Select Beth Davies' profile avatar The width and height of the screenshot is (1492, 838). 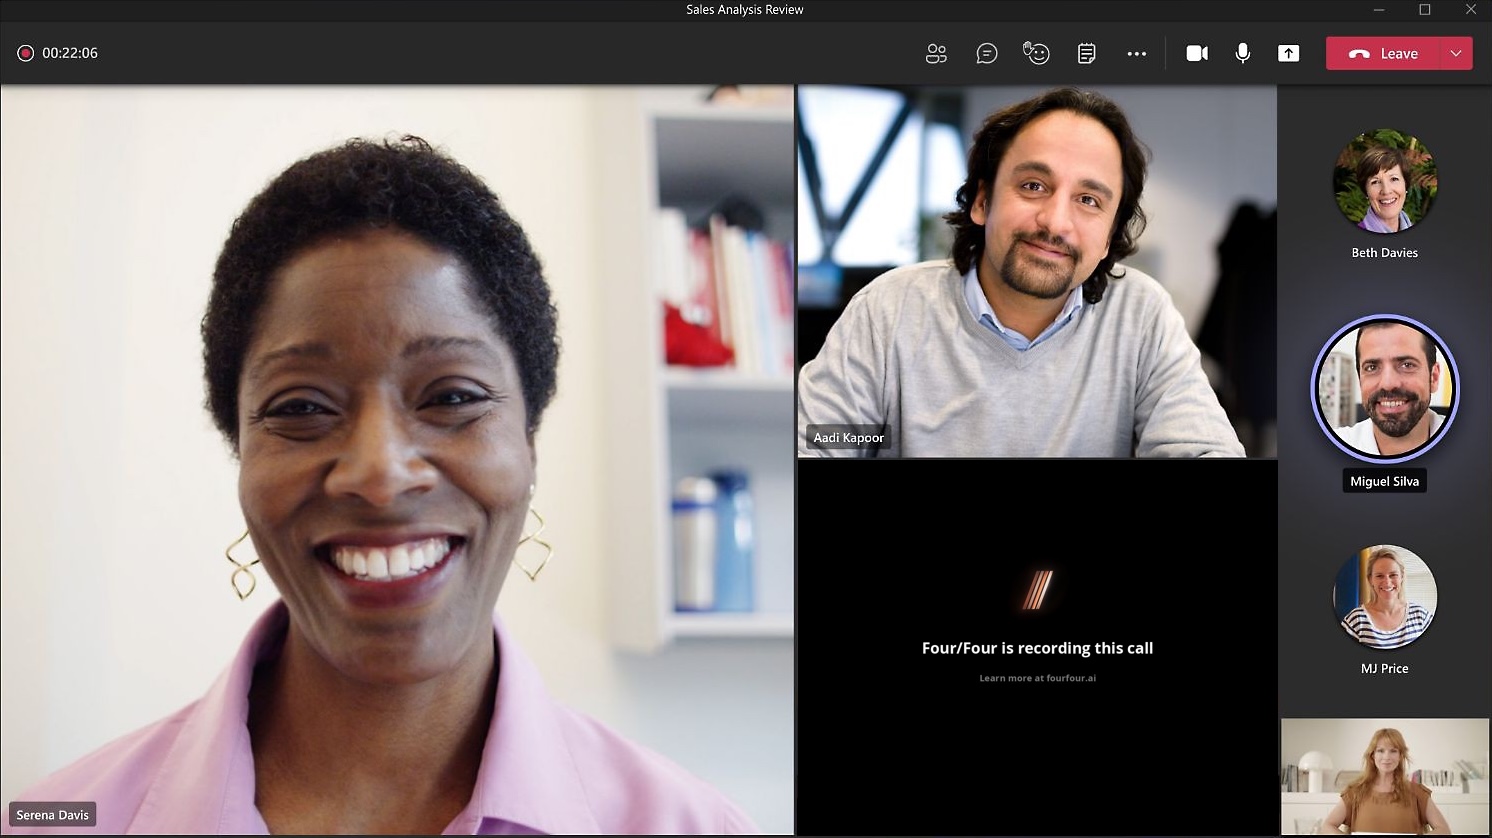coord(1384,182)
